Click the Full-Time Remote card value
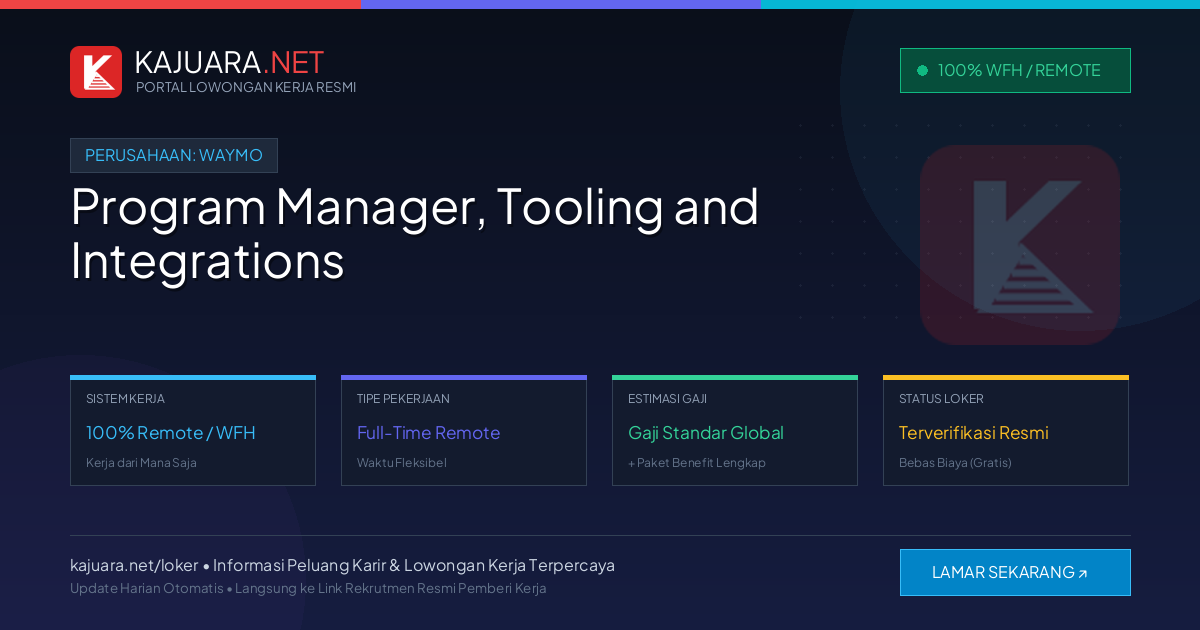Screen dimensions: 1200x630 (428, 433)
